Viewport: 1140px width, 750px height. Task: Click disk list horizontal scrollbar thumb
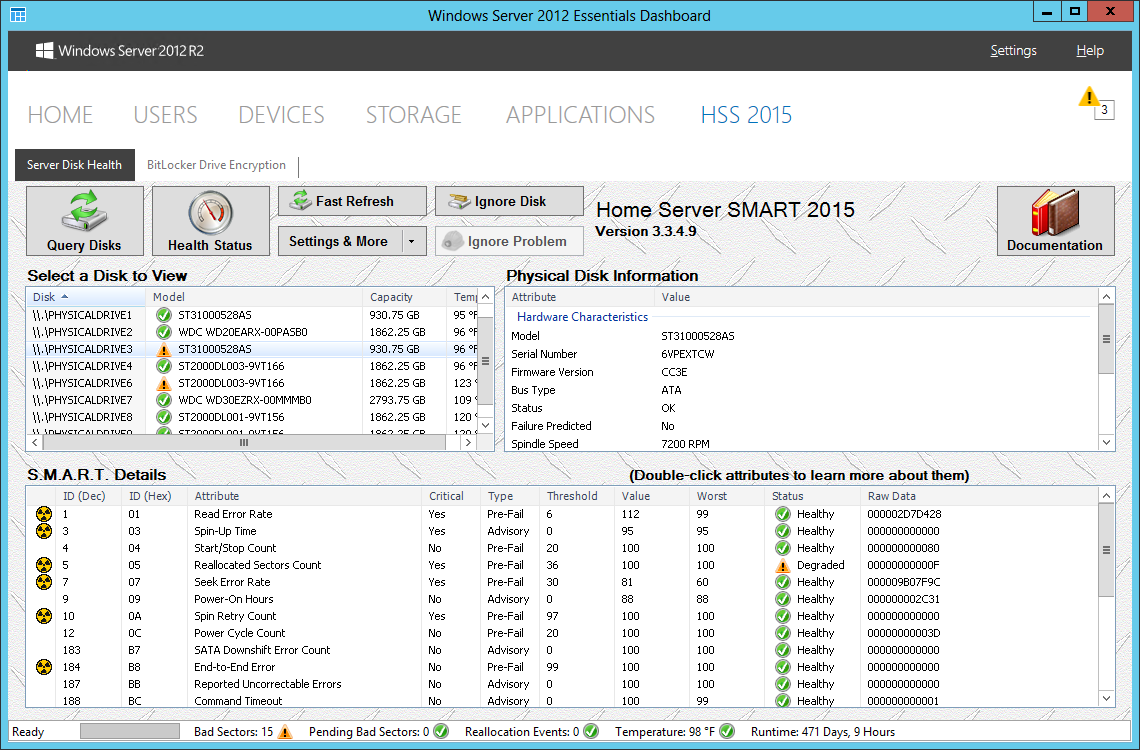tap(244, 442)
